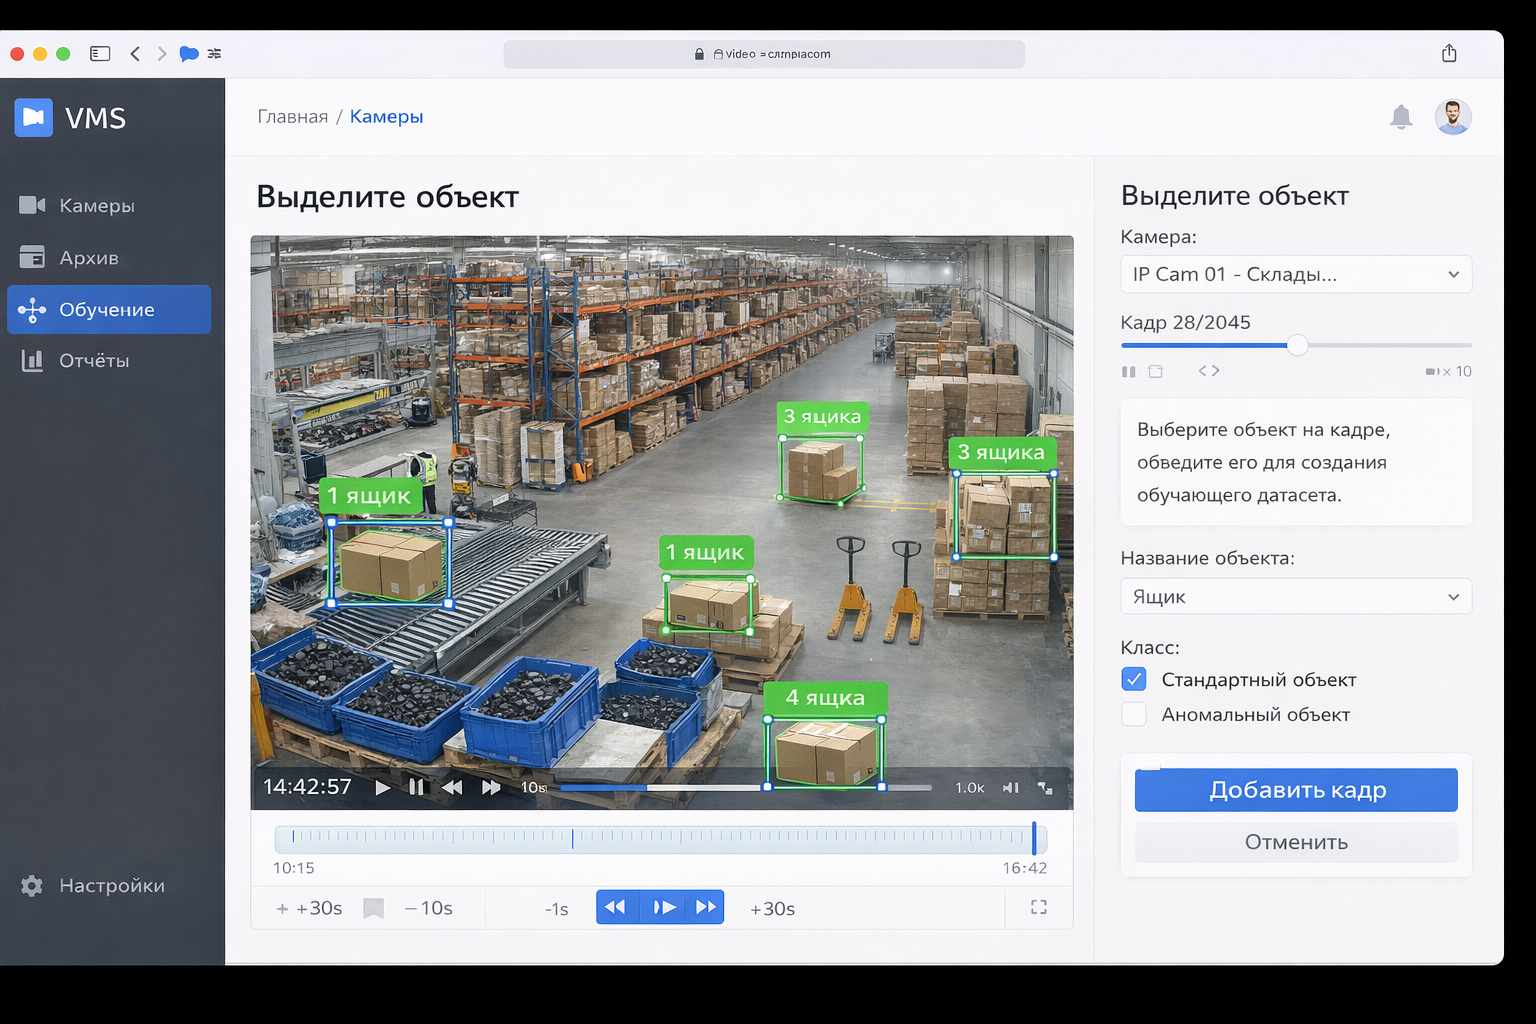Uncheck the Стандартный объект checkbox
Screen dimensions: 1536x1024
pyautogui.click(x=1134, y=680)
